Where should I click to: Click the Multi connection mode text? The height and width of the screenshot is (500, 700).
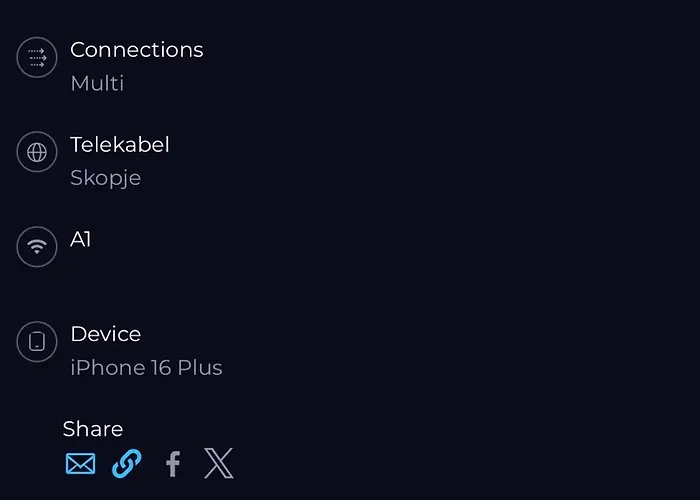pos(97,83)
